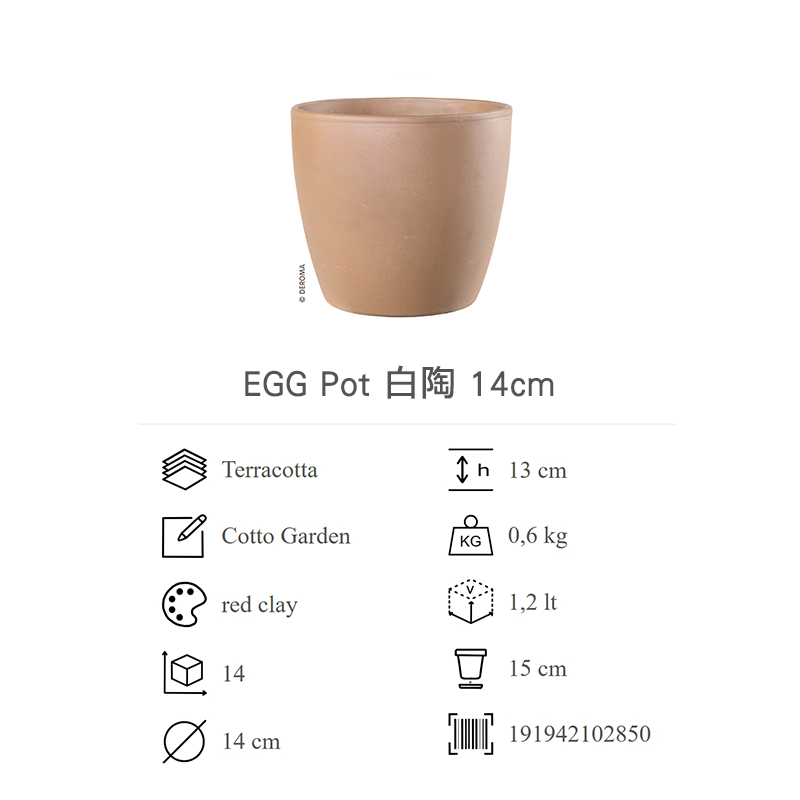Select the terracotta pot product image
This screenshot has height=800, width=800.
(401, 207)
